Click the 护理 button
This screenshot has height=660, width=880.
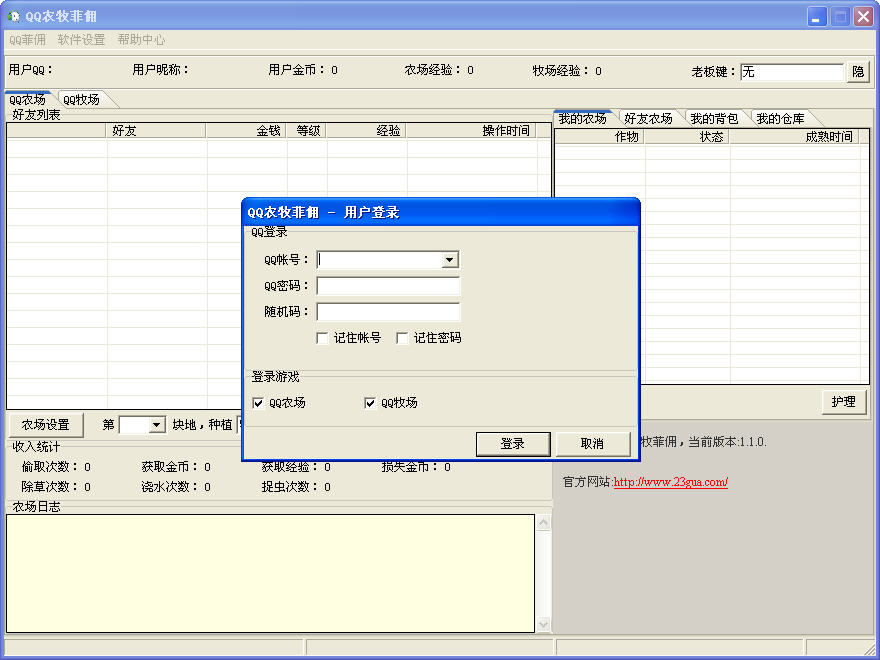844,402
